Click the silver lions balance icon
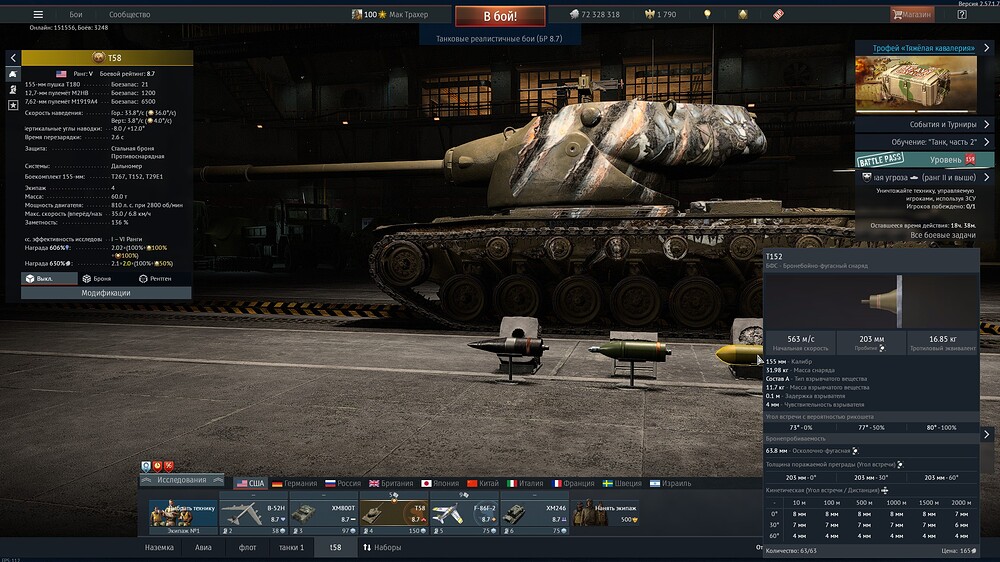Image resolution: width=1000 pixels, height=562 pixels. [x=574, y=14]
